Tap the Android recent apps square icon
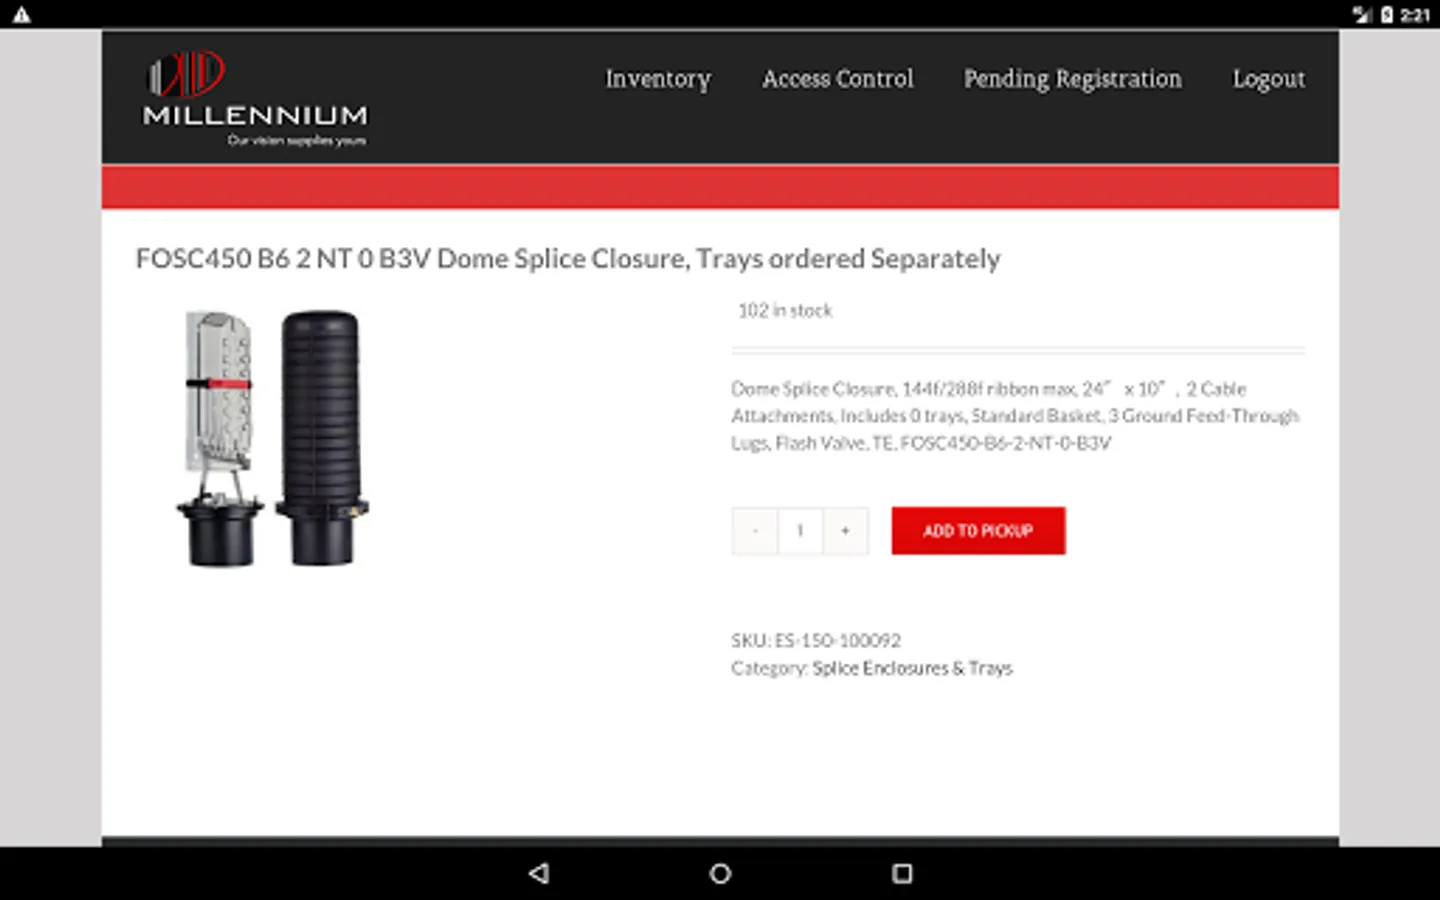 902,873
